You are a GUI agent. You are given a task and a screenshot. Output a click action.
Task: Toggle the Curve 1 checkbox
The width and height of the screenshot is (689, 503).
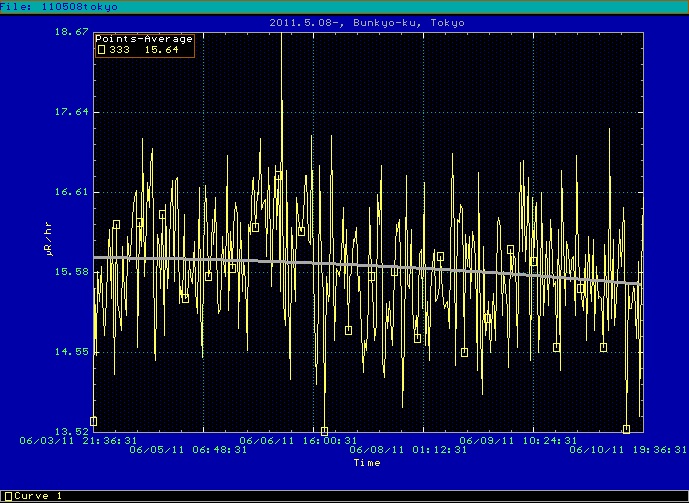(6, 496)
